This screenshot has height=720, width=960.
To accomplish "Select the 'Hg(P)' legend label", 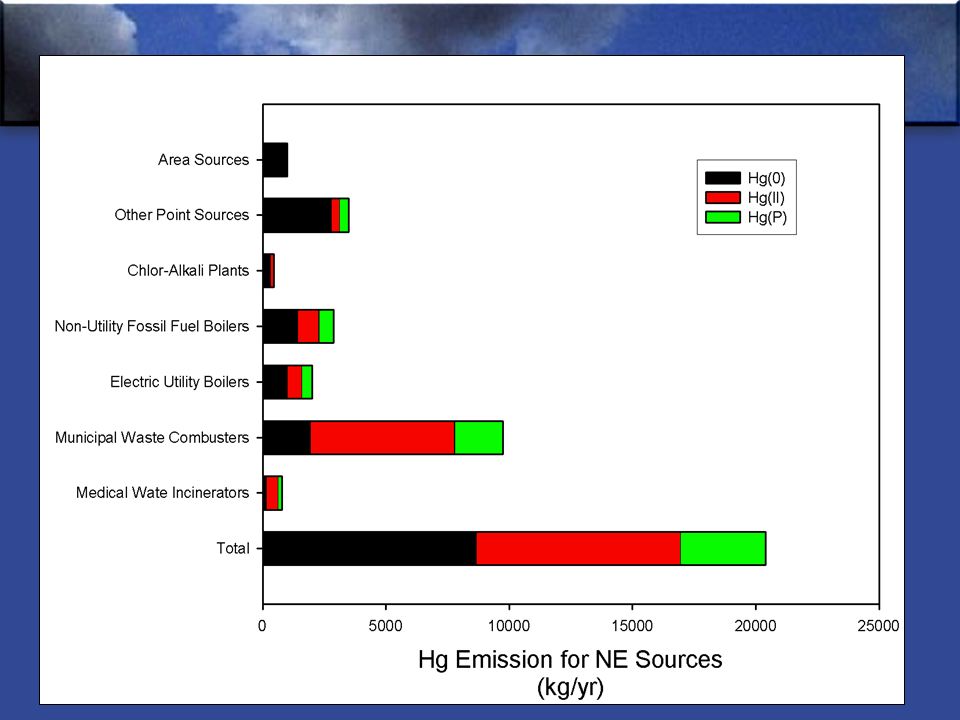I will click(767, 217).
